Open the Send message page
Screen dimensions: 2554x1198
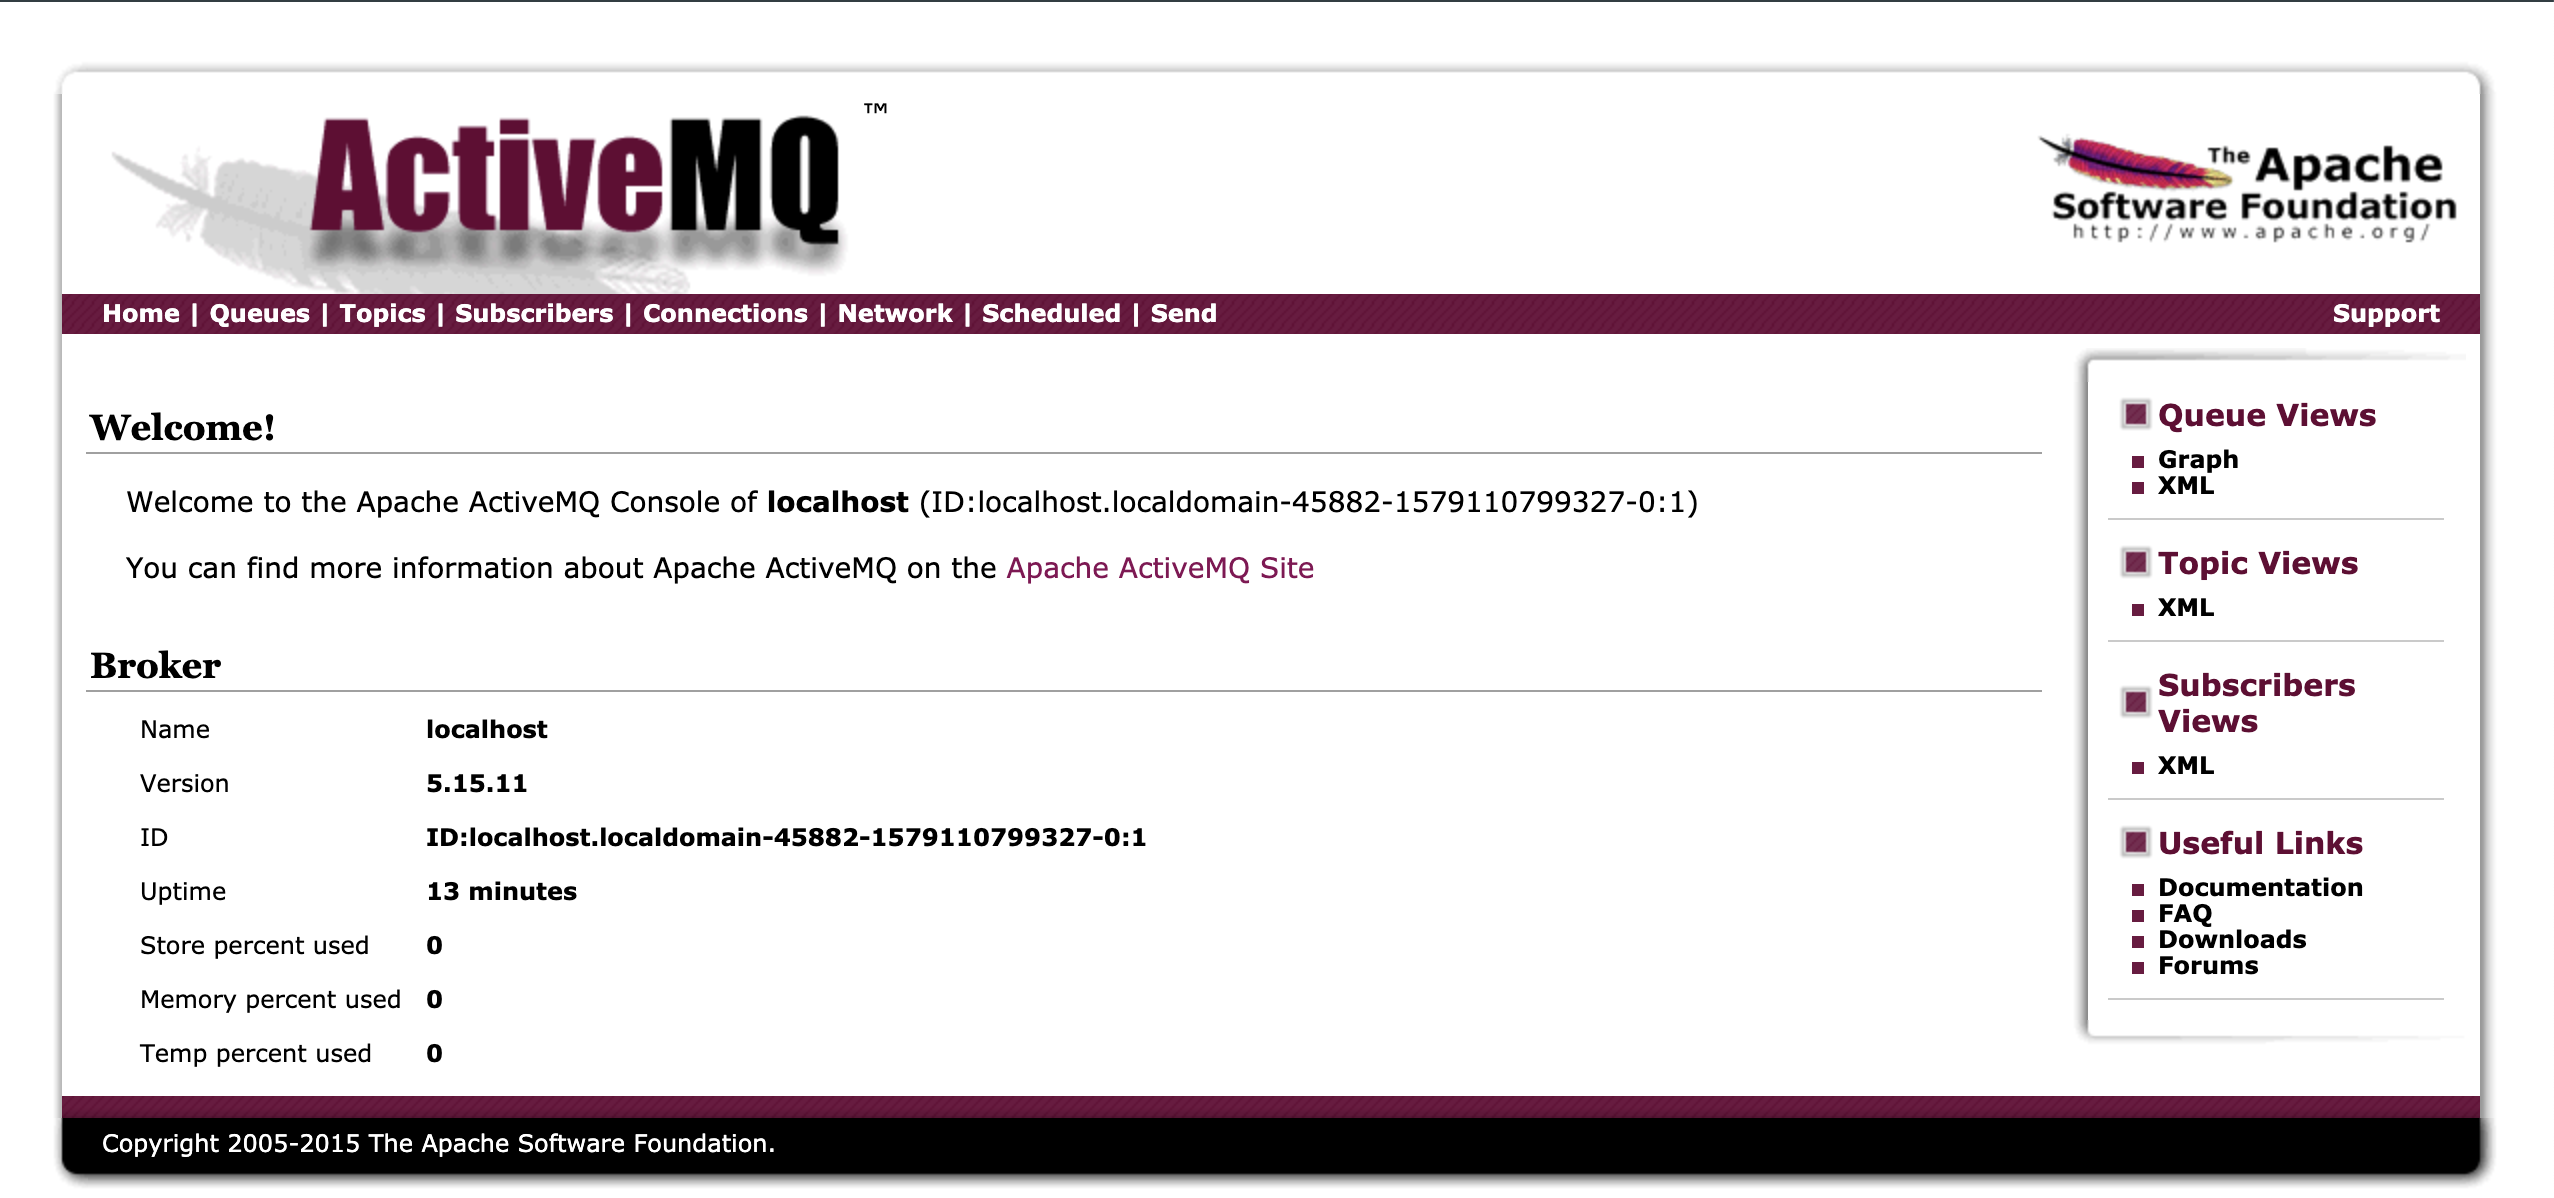click(1183, 314)
